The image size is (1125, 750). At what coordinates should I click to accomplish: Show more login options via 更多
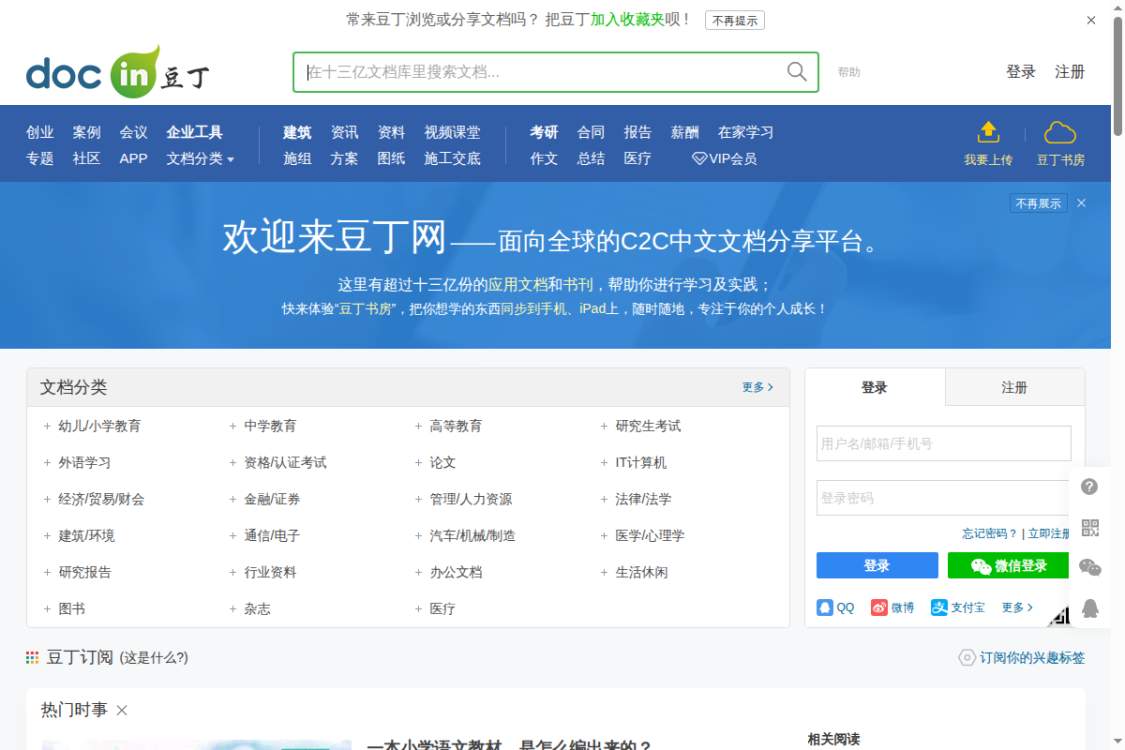tap(1017, 607)
